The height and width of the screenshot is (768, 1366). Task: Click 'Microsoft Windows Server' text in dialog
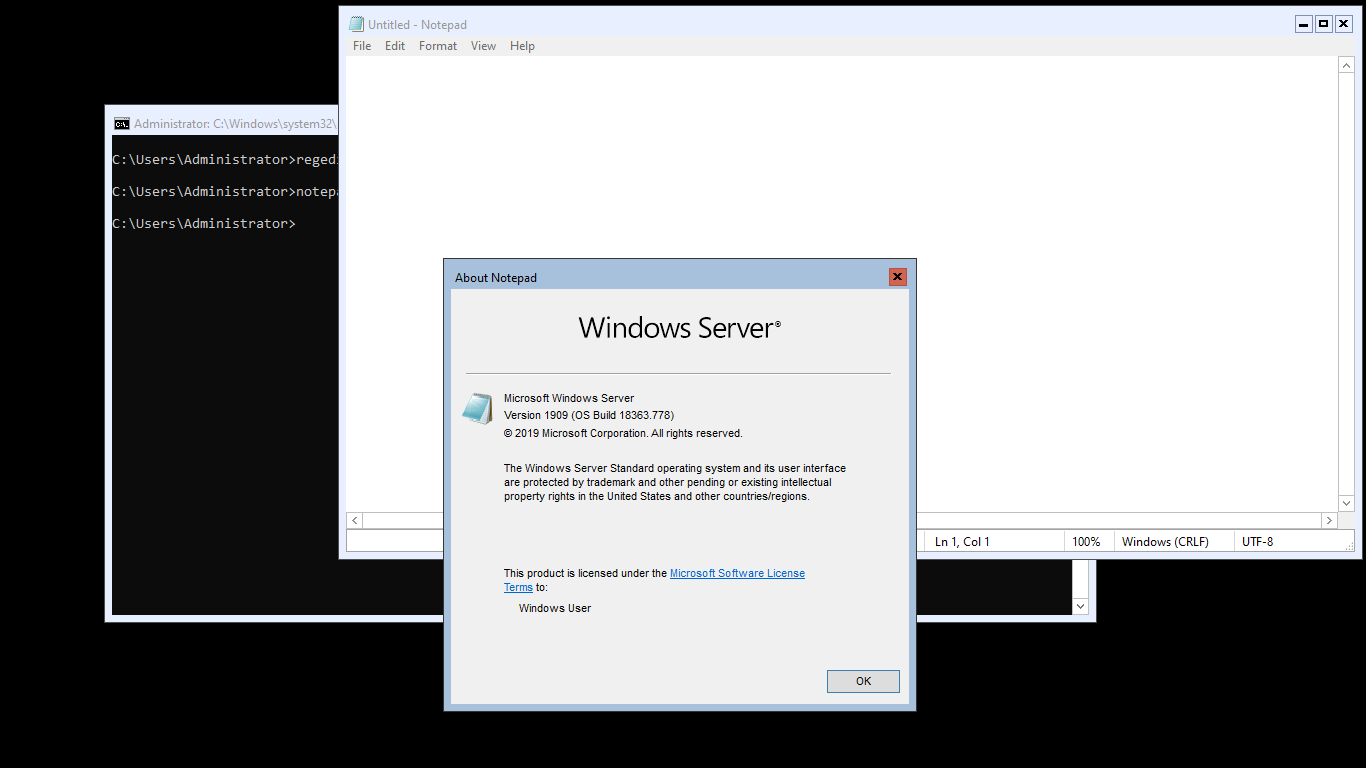pos(569,398)
